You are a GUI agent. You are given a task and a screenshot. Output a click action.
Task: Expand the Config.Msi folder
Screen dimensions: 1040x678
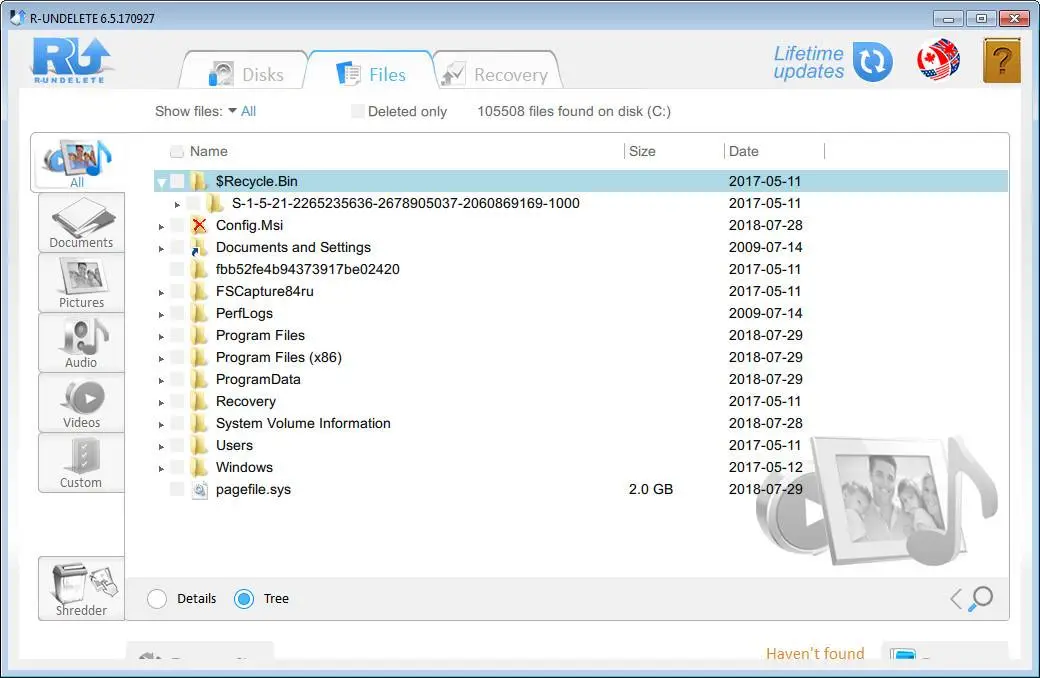point(161,226)
